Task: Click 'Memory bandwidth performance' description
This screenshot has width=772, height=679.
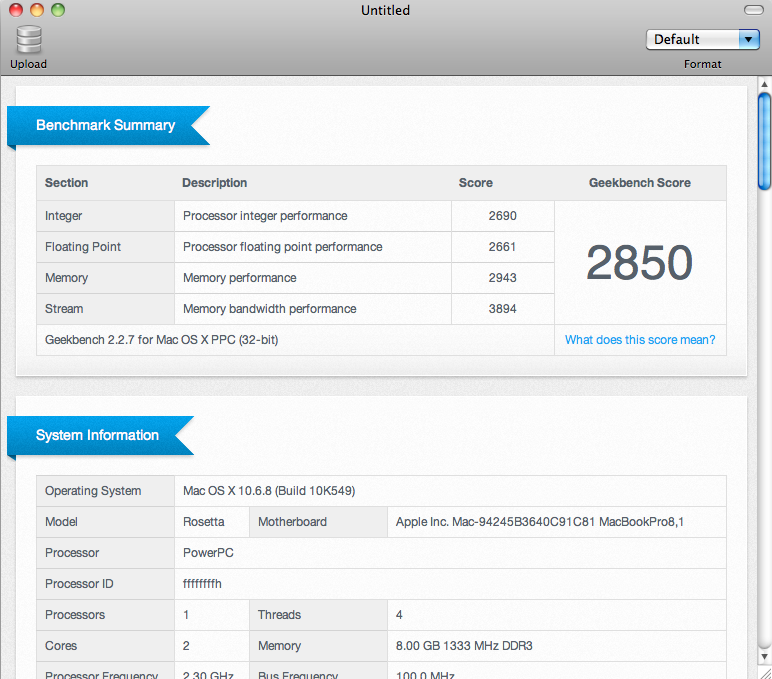Action: pyautogui.click(x=269, y=309)
